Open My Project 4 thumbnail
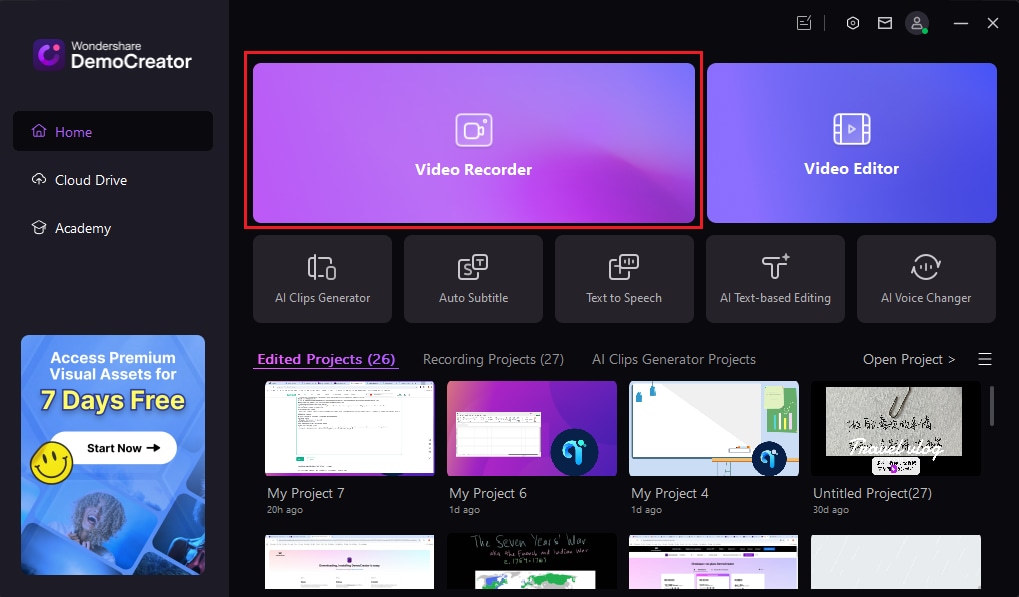The height and width of the screenshot is (597, 1019). [714, 428]
